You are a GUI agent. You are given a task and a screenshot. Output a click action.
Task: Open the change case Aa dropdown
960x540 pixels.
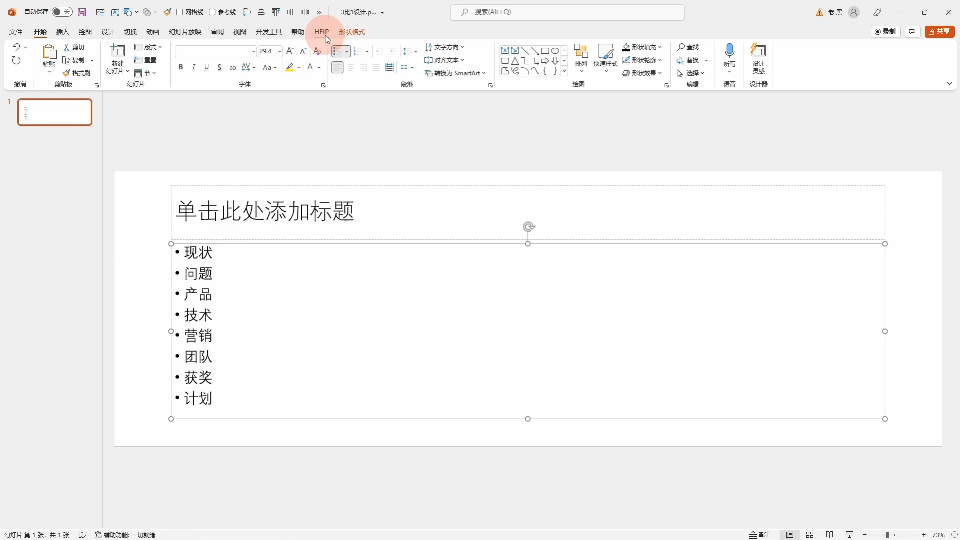(269, 67)
